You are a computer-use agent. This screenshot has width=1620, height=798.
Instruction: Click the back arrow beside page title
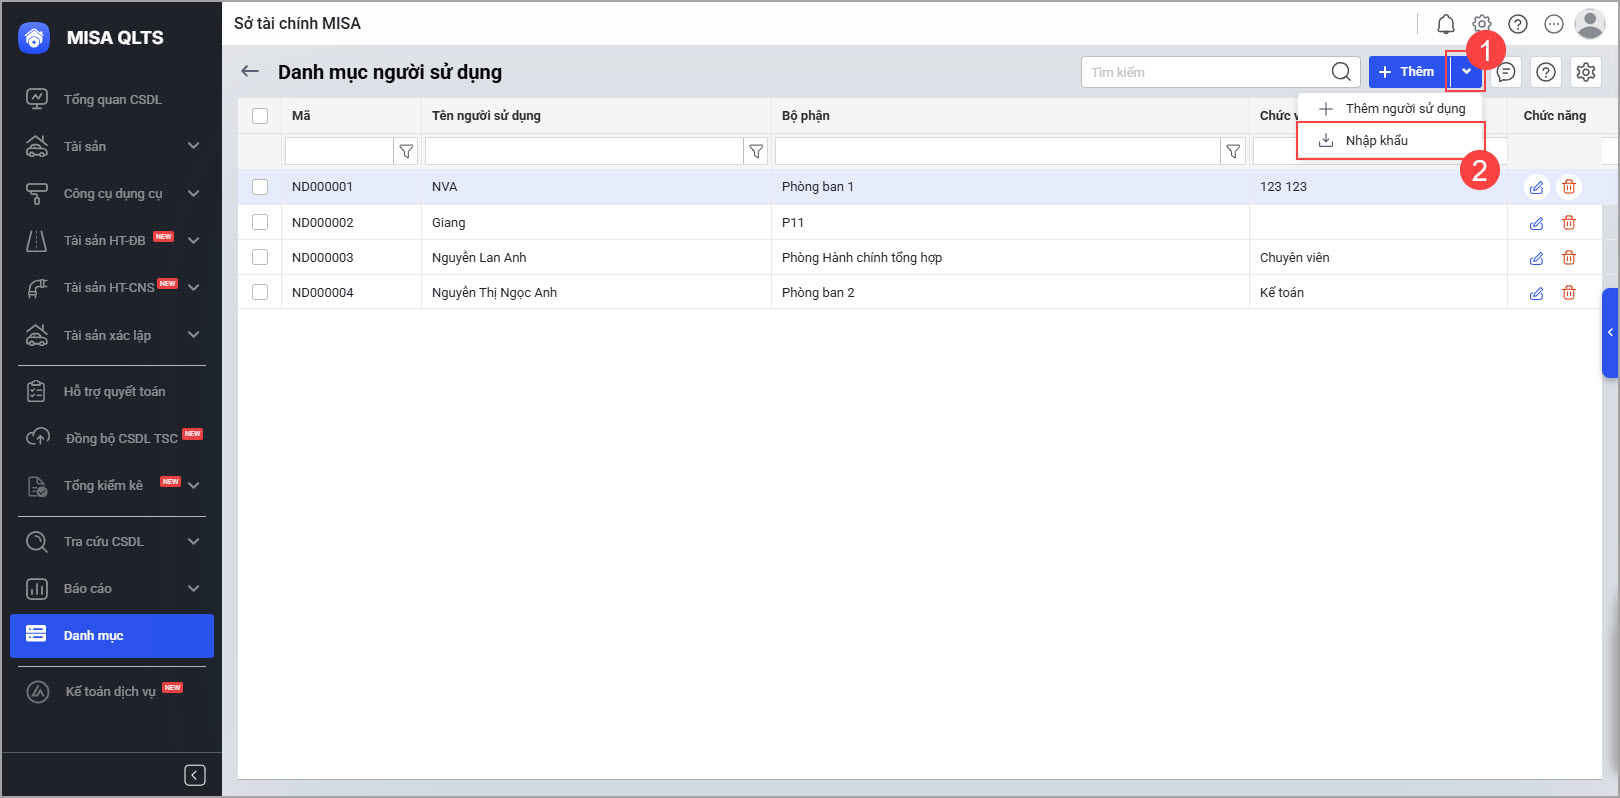(x=250, y=72)
